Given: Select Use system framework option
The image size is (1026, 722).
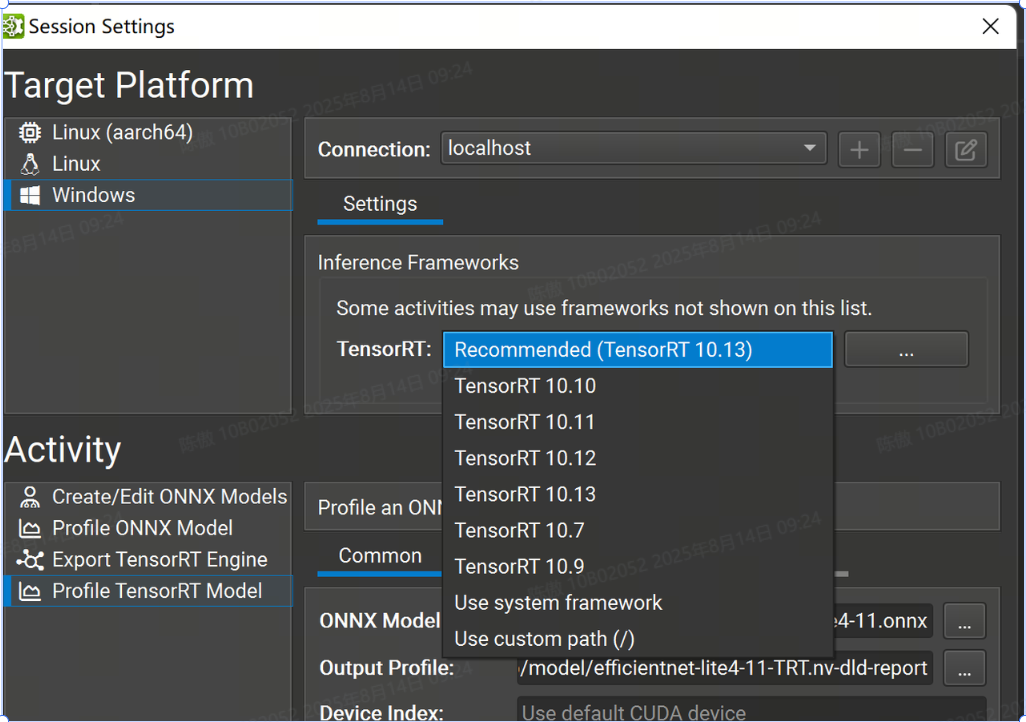Looking at the screenshot, I should click(638, 602).
